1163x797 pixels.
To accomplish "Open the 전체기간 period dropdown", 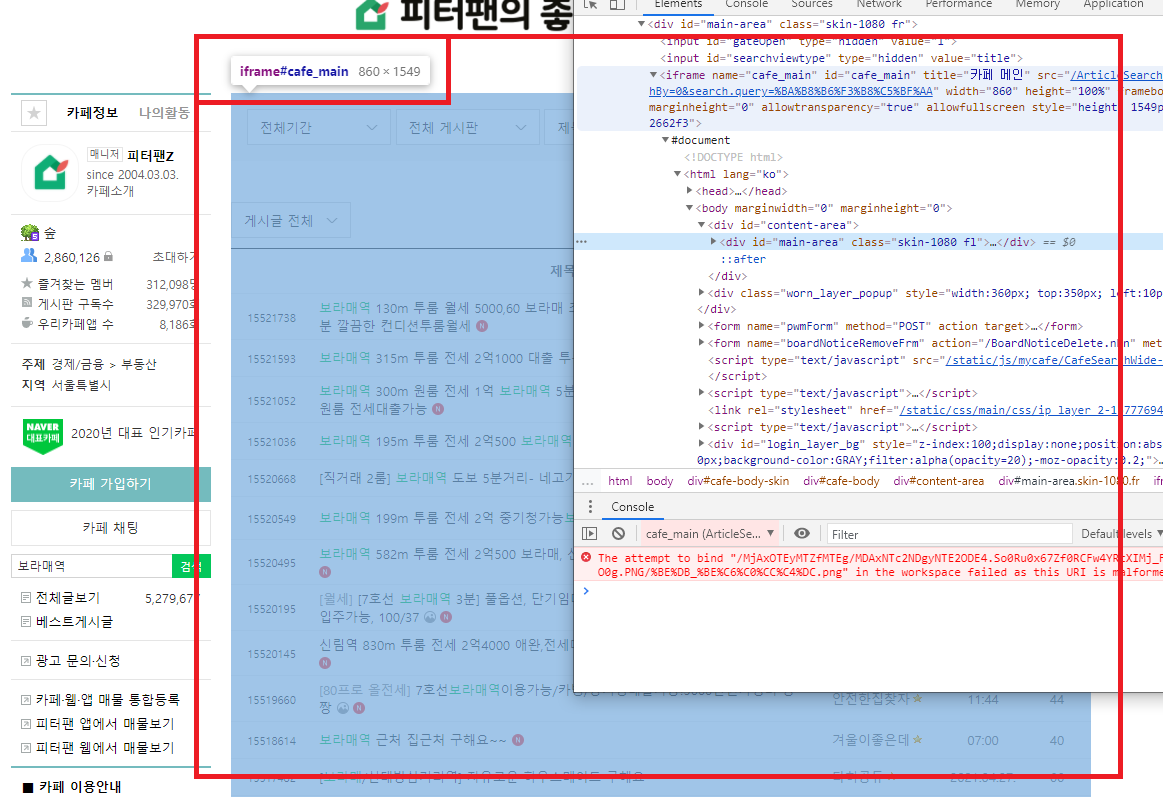I will pyautogui.click(x=318, y=128).
